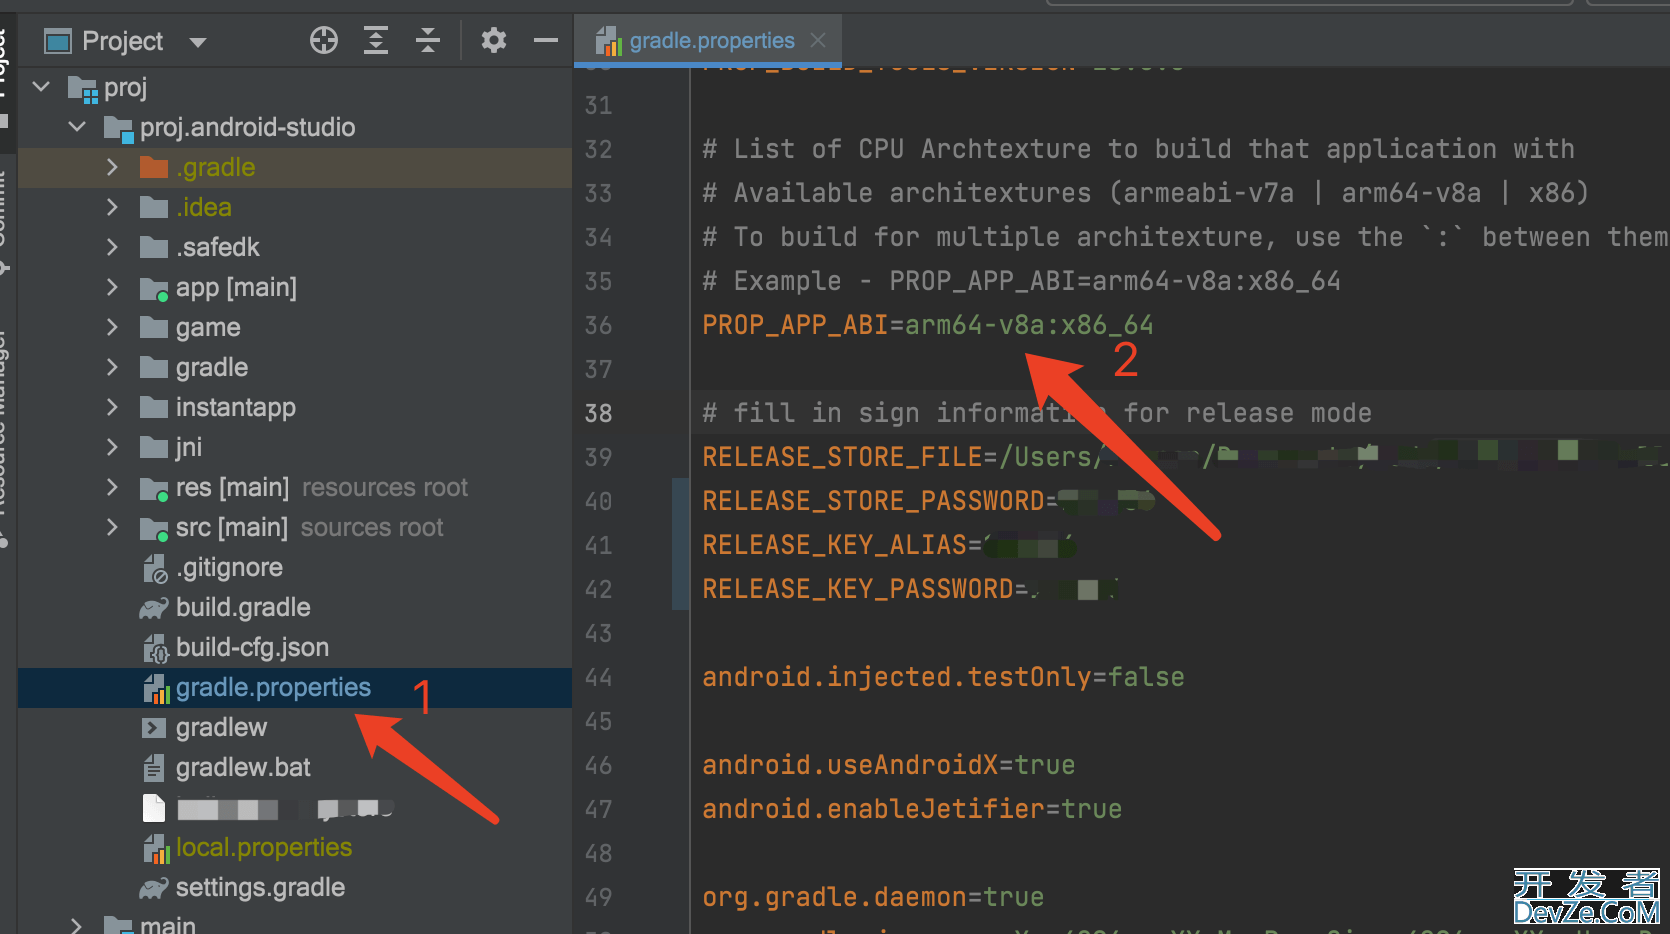Click the '# List of CPU Archtexture' comment line
The height and width of the screenshot is (934, 1670).
click(1138, 149)
